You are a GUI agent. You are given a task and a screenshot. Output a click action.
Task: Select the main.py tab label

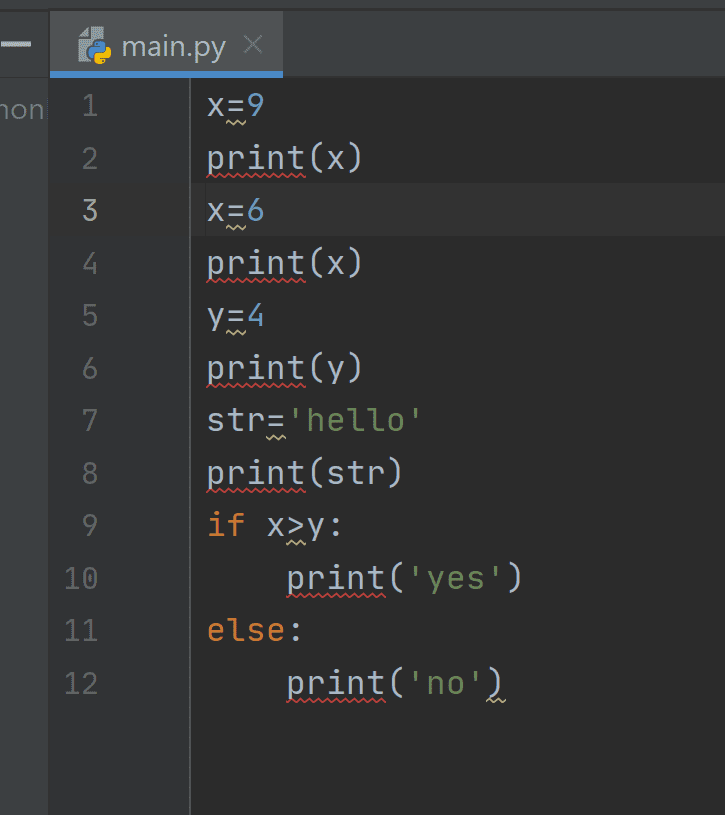click(173, 46)
